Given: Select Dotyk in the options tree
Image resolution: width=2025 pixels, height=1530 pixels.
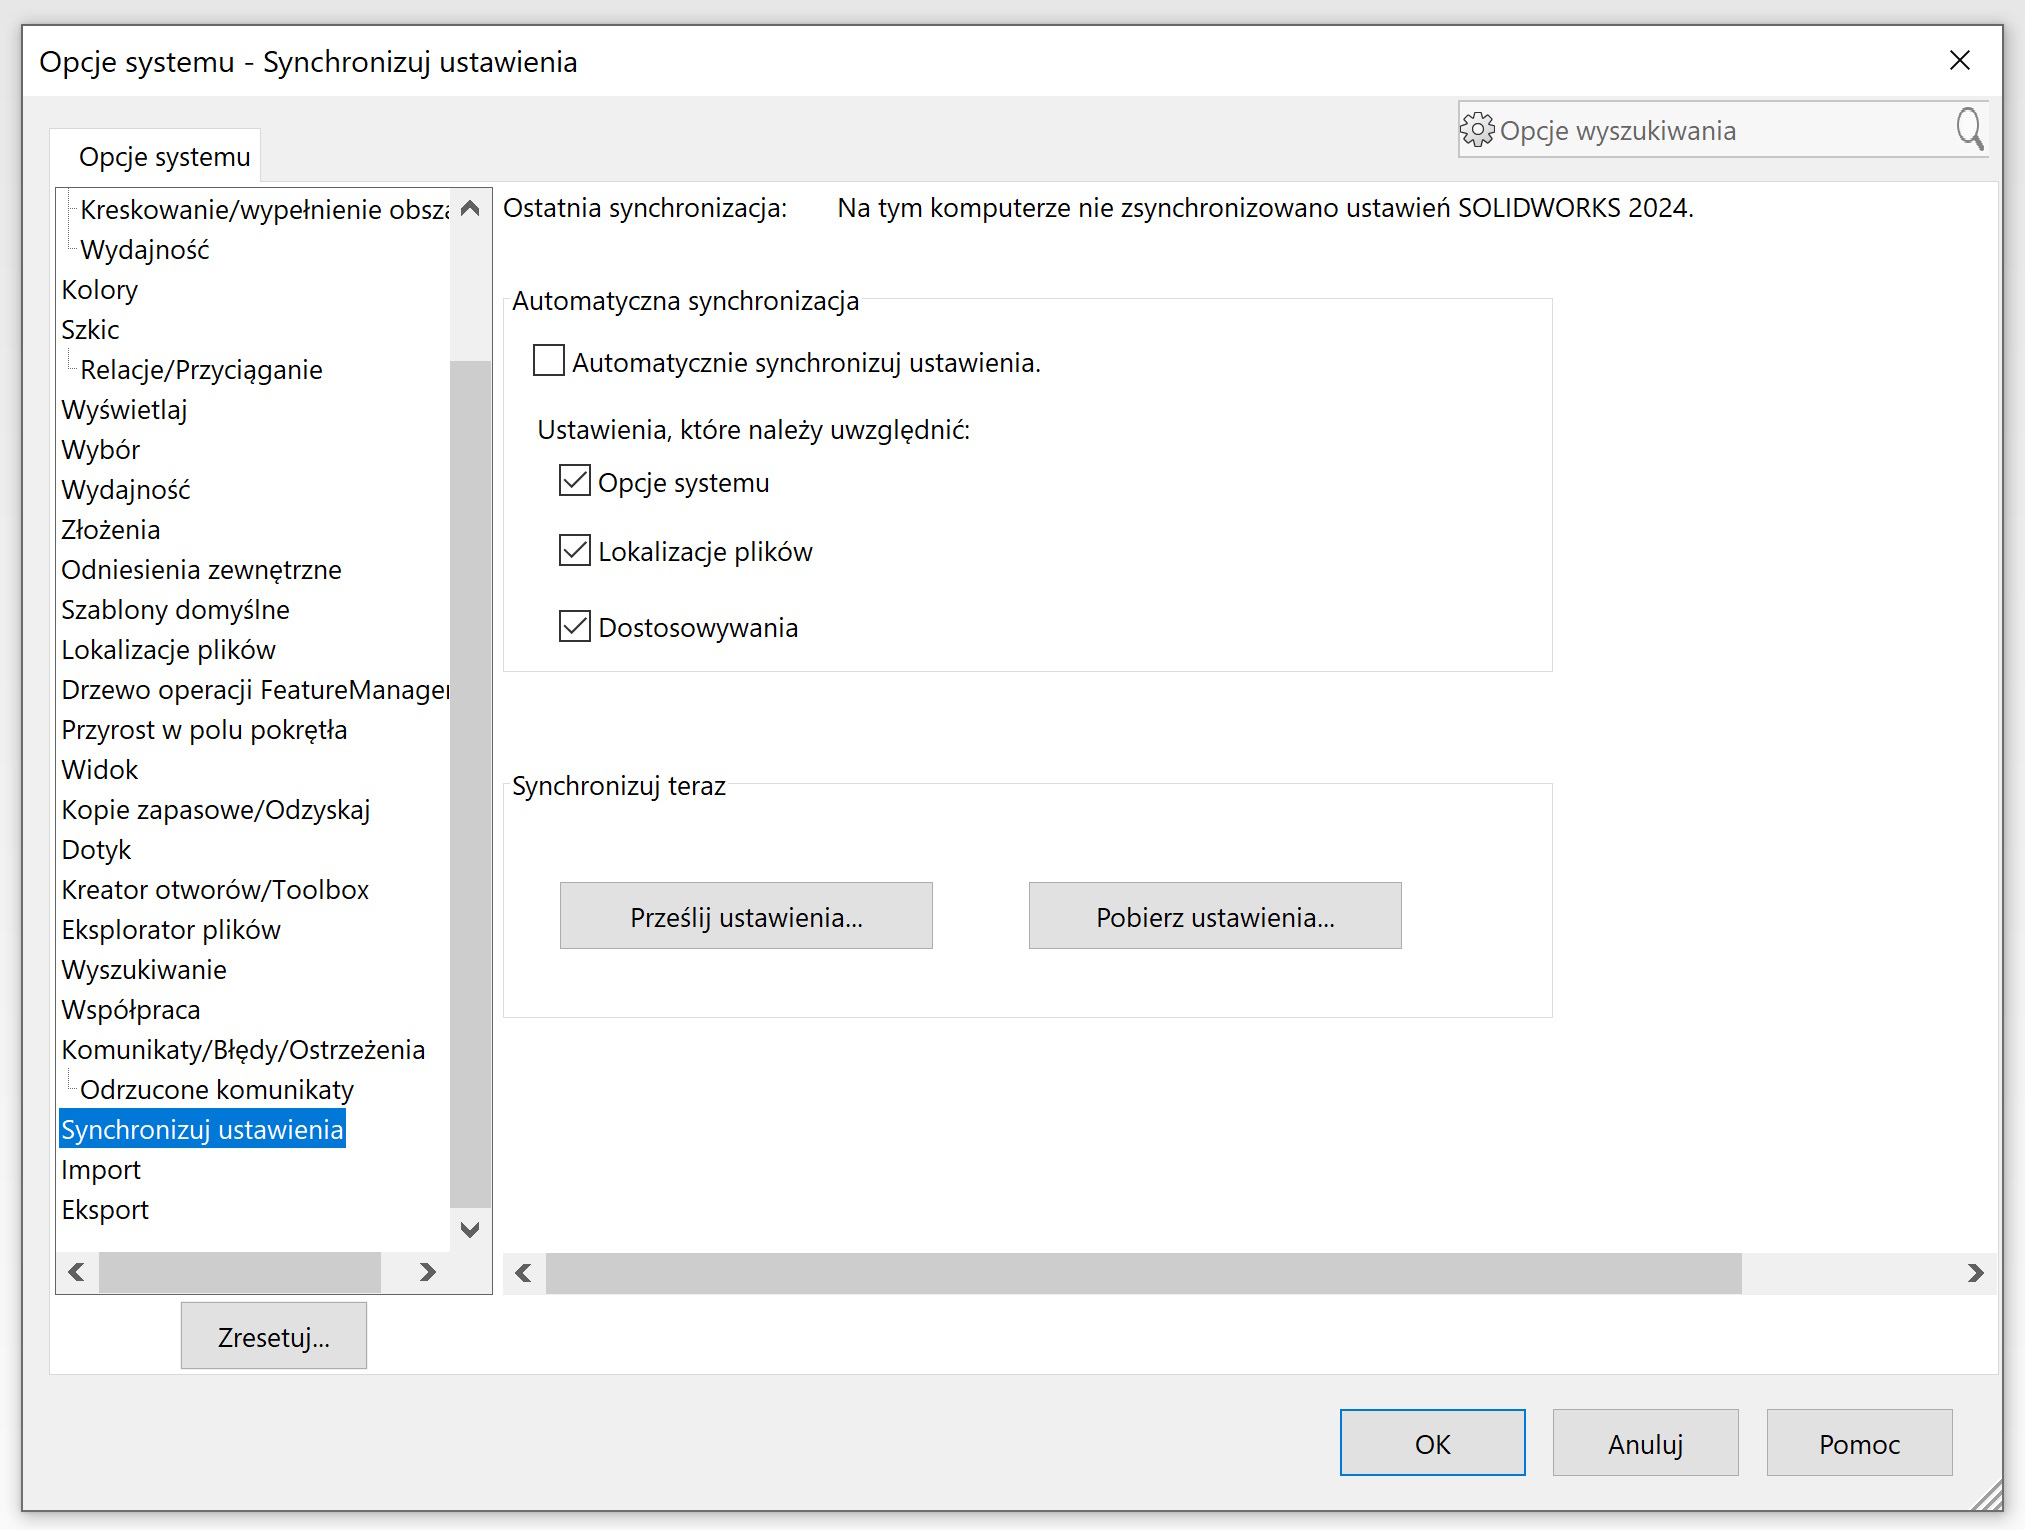Looking at the screenshot, I should point(96,849).
